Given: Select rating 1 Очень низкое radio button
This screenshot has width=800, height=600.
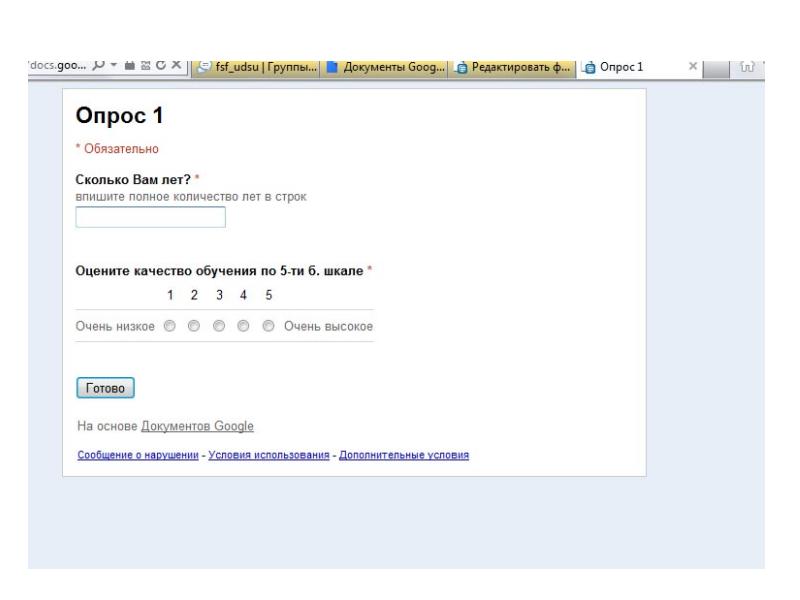Looking at the screenshot, I should [170, 326].
